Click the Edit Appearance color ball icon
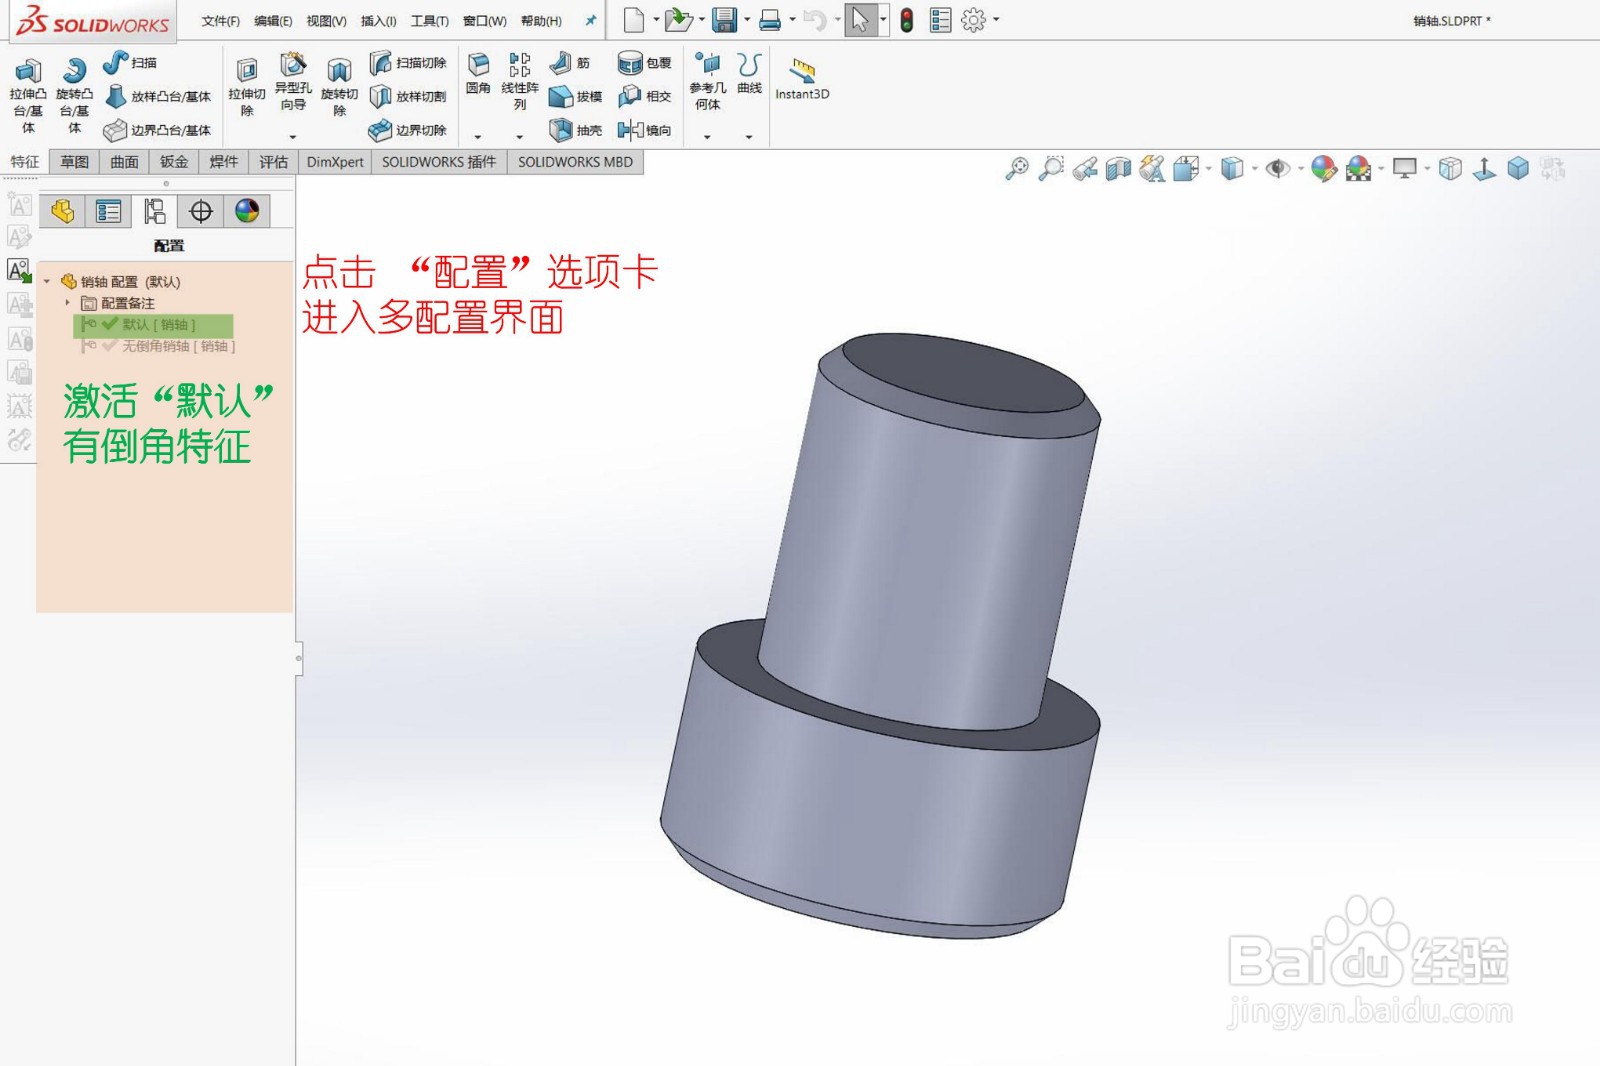This screenshot has width=1600, height=1066. coord(1324,169)
